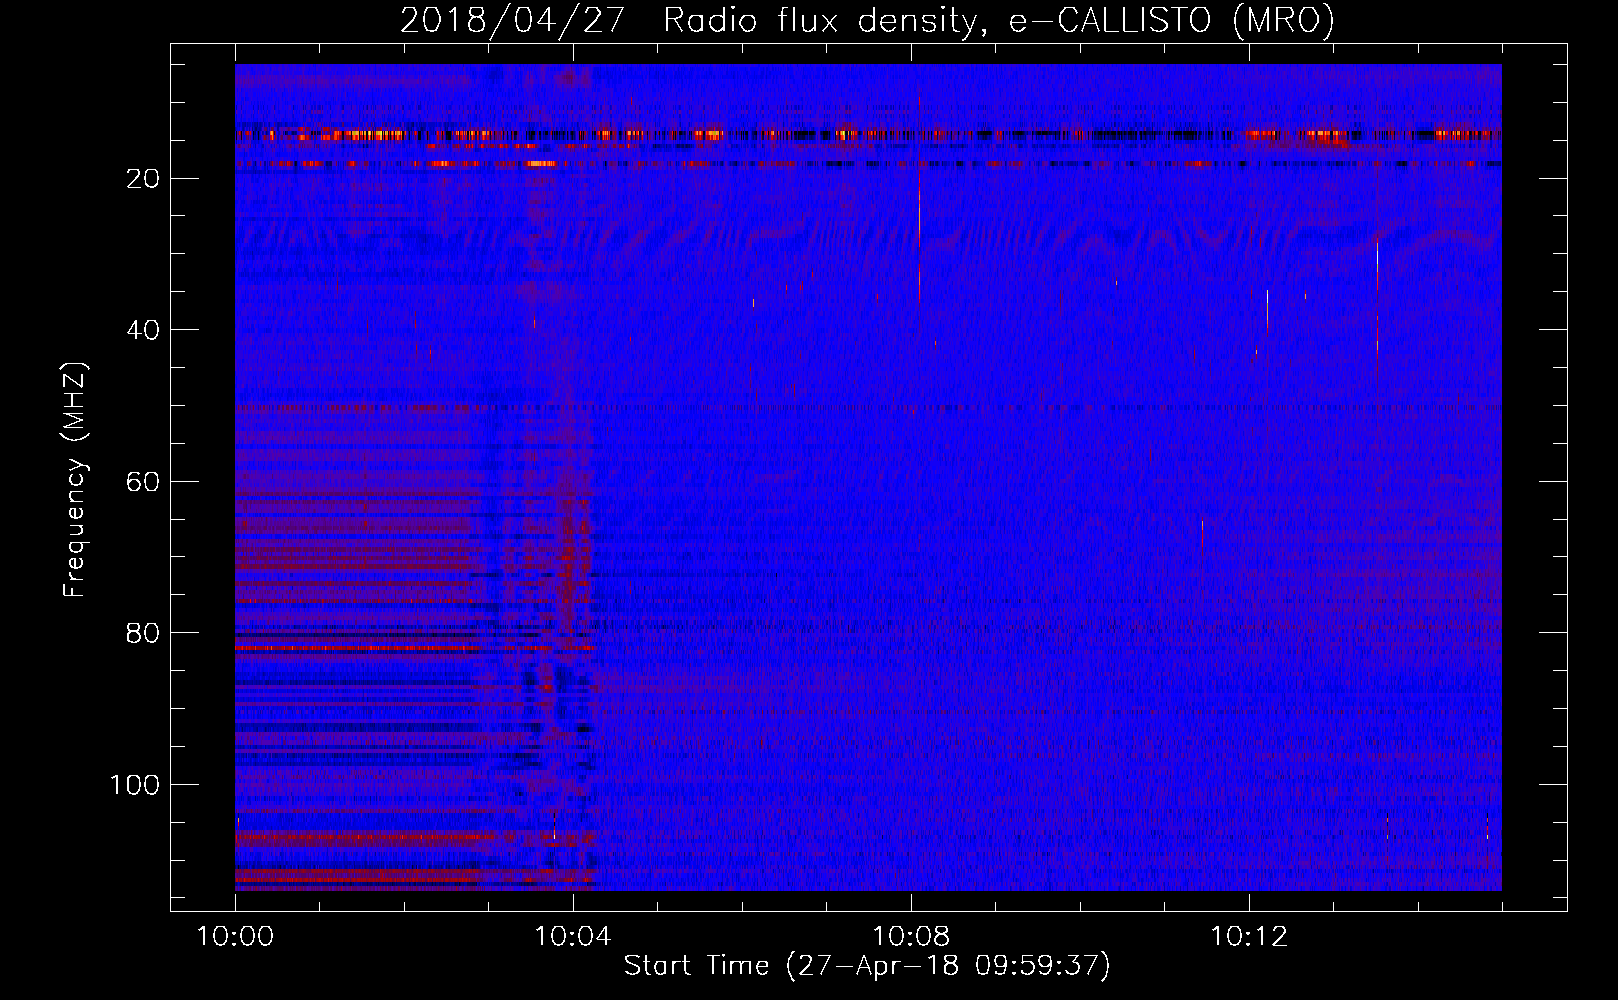Click the '60' frequency tick label
Screen dimensions: 1618x1000
(x=143, y=482)
